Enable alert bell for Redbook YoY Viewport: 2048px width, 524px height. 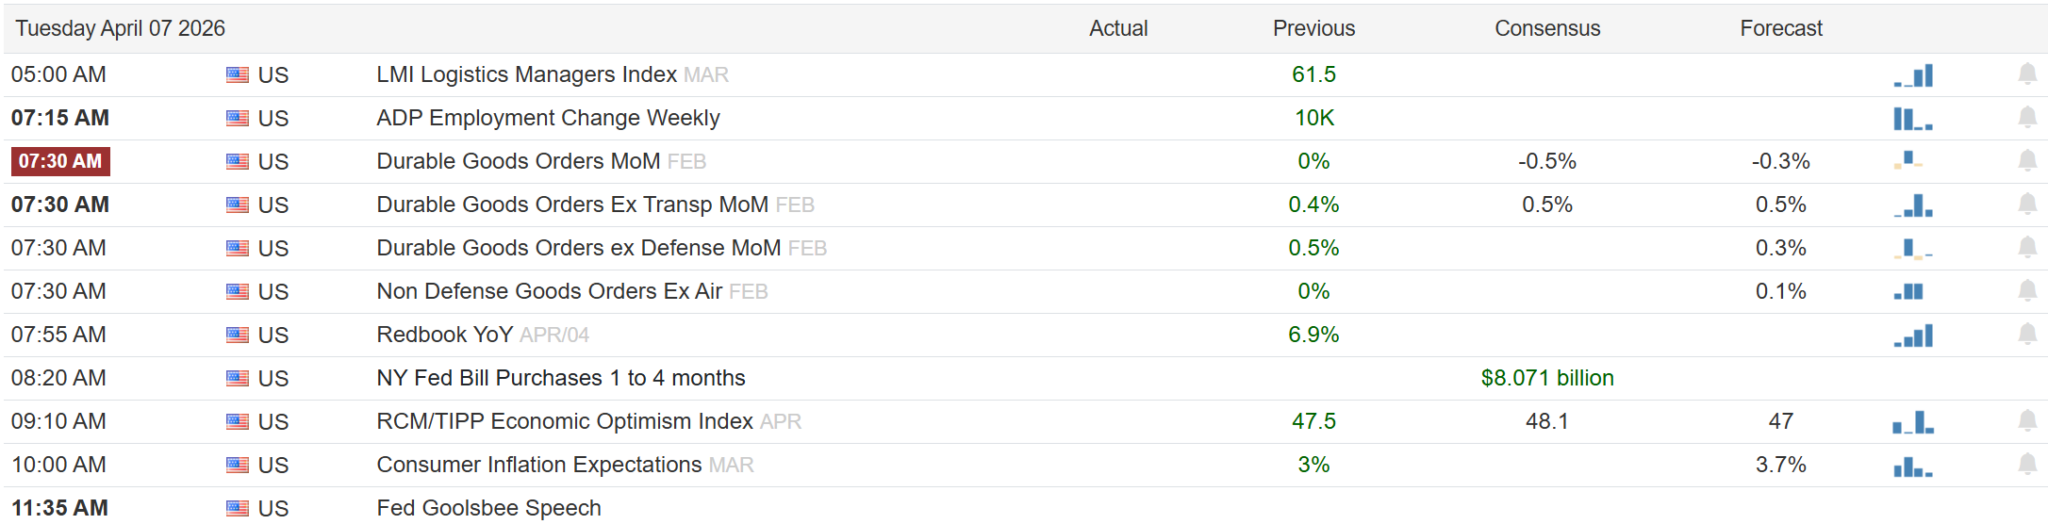point(2027,334)
